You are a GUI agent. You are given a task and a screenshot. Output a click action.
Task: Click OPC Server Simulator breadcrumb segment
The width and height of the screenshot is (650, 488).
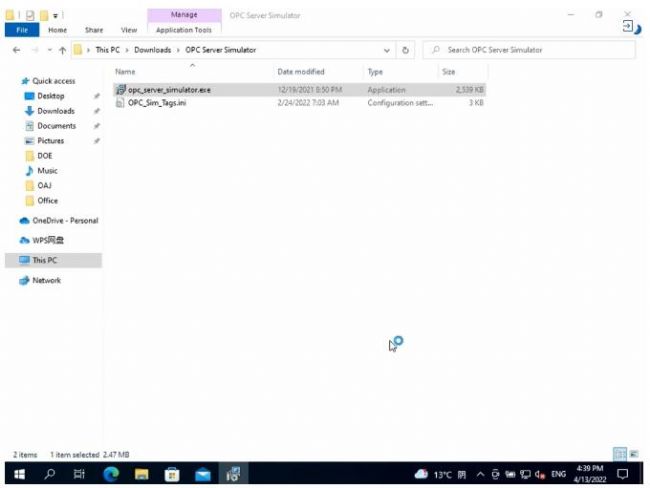tap(221, 50)
